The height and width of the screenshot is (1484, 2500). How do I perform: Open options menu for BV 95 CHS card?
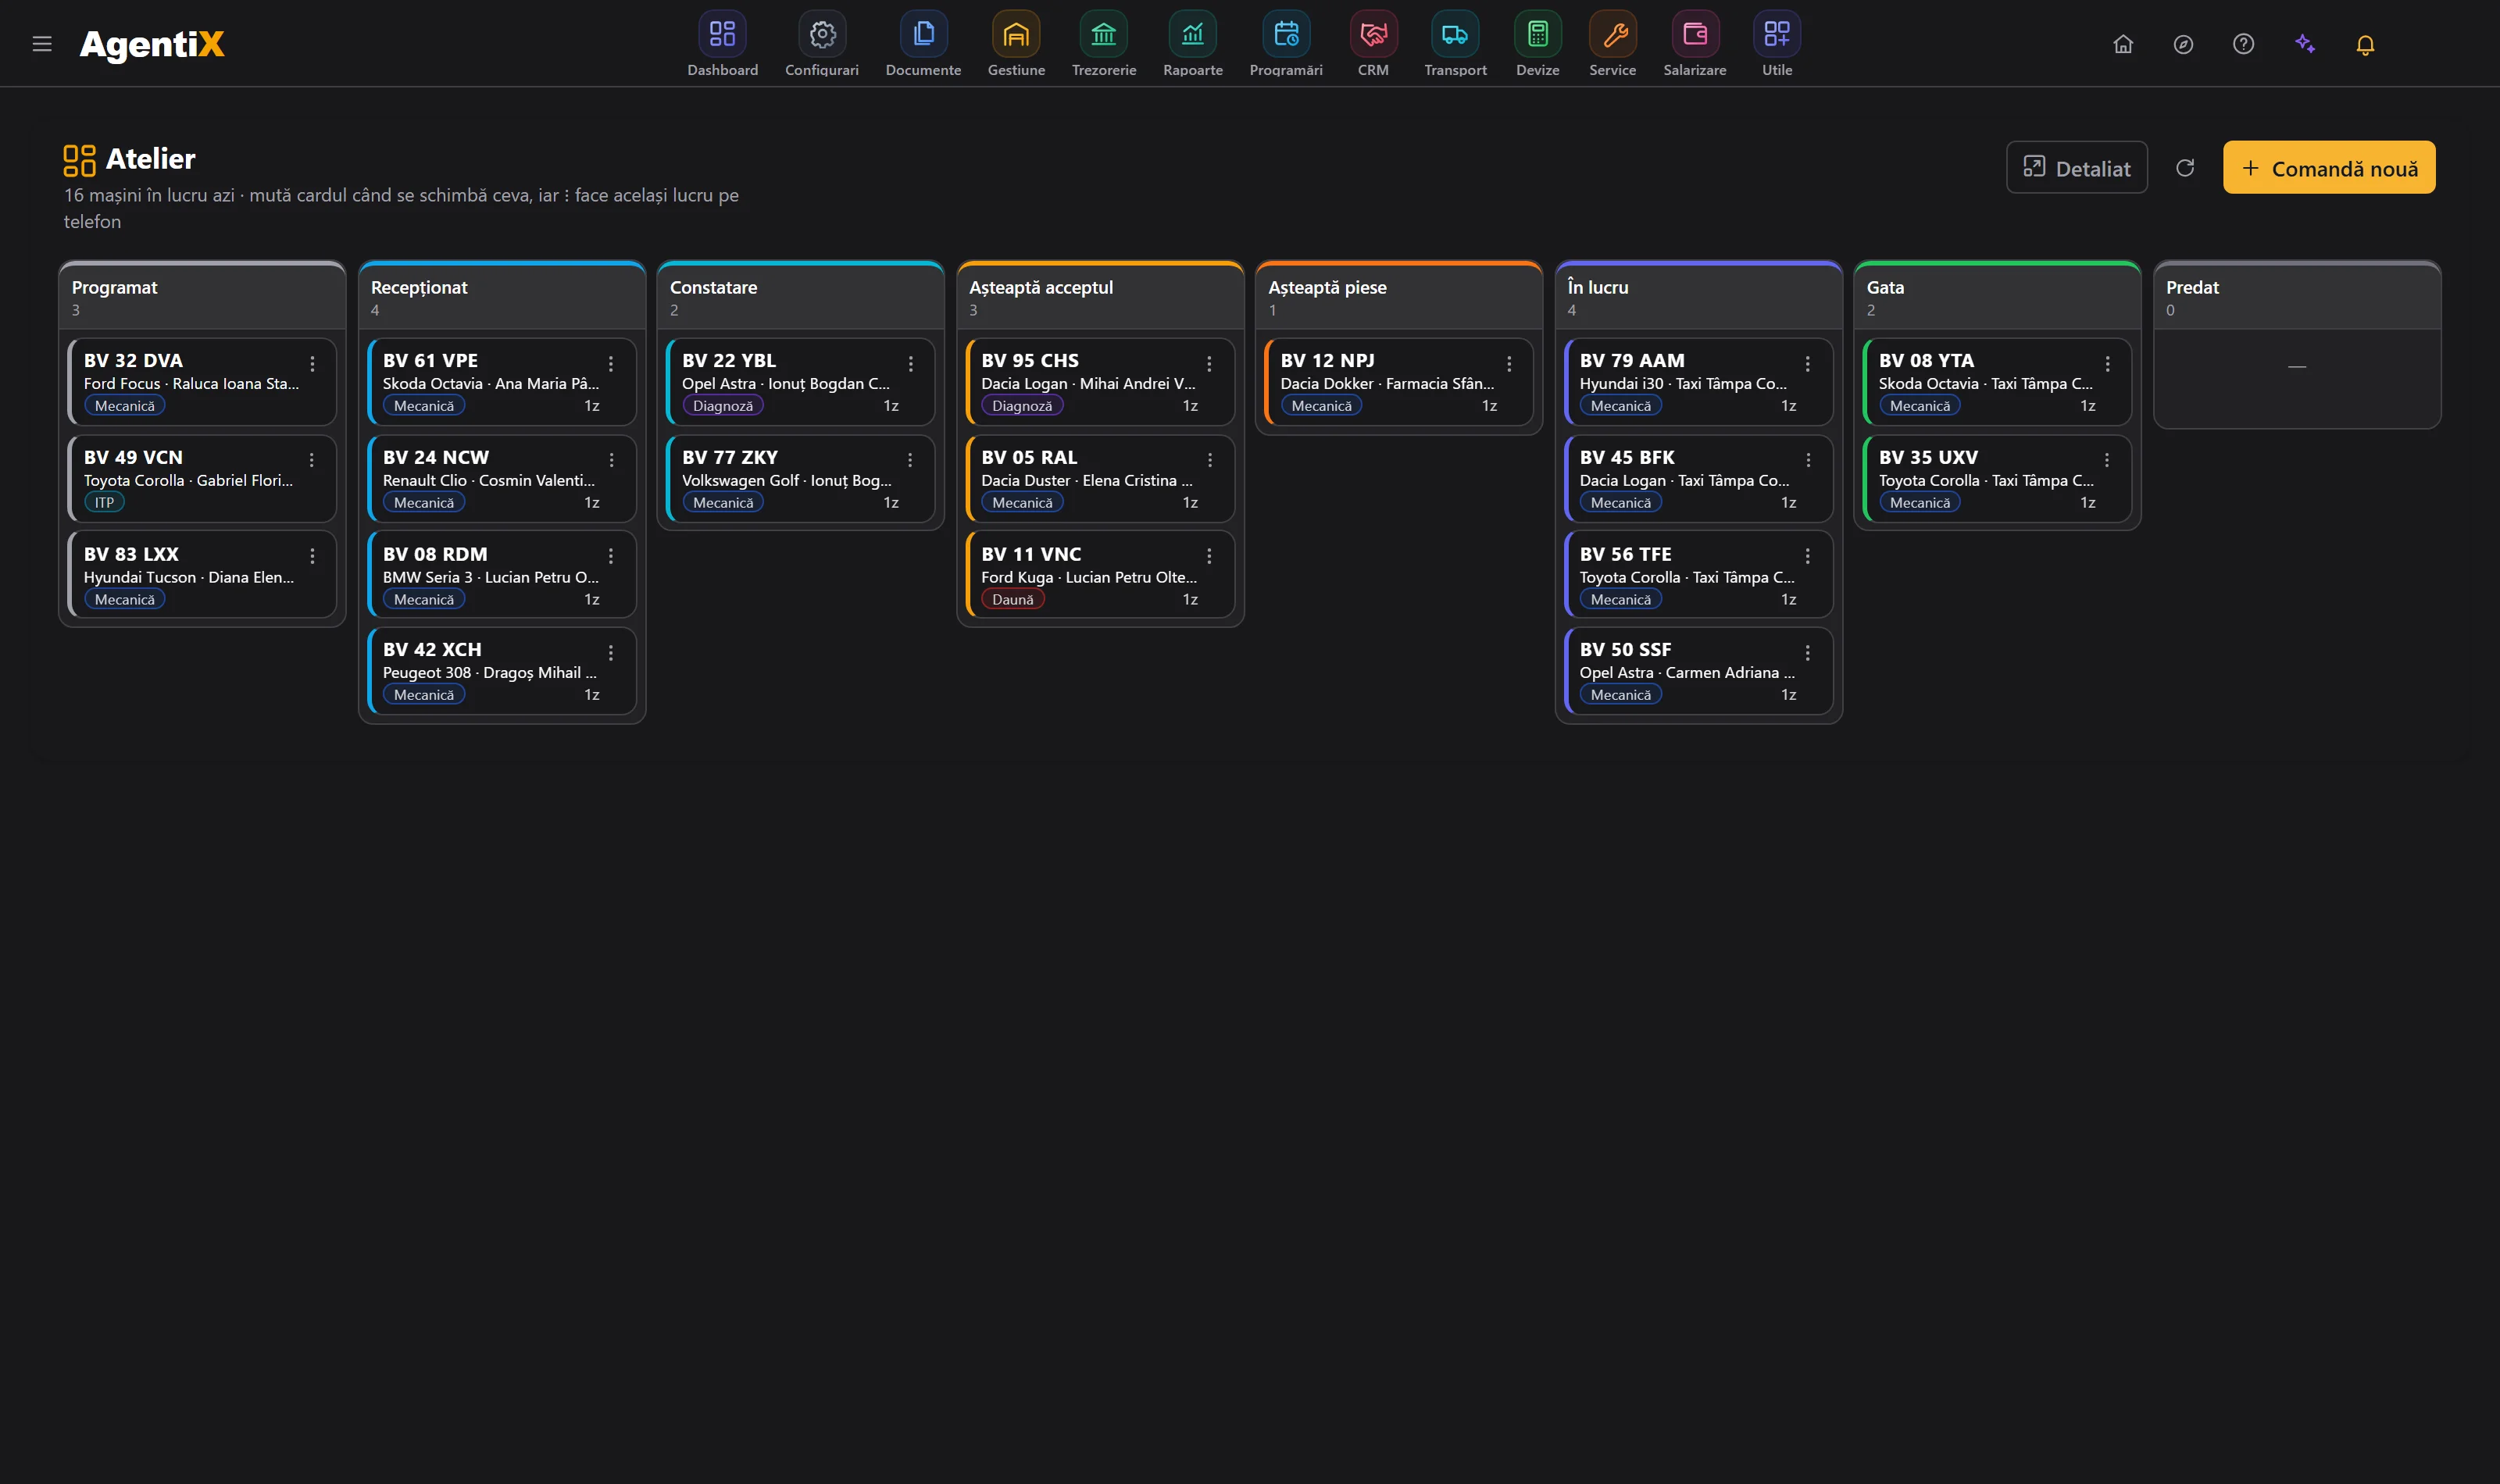(x=1209, y=364)
